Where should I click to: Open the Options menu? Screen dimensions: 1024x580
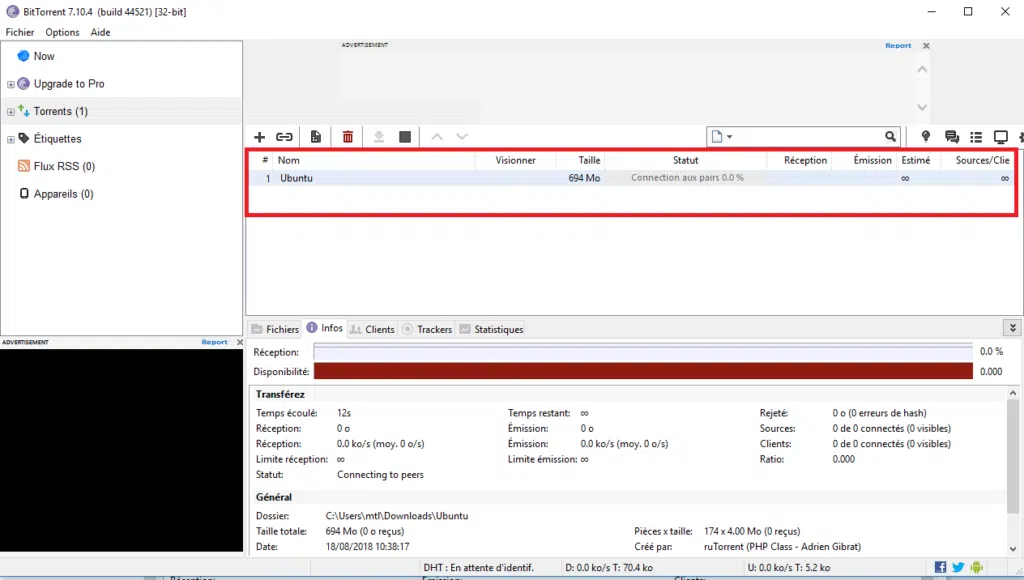[62, 32]
